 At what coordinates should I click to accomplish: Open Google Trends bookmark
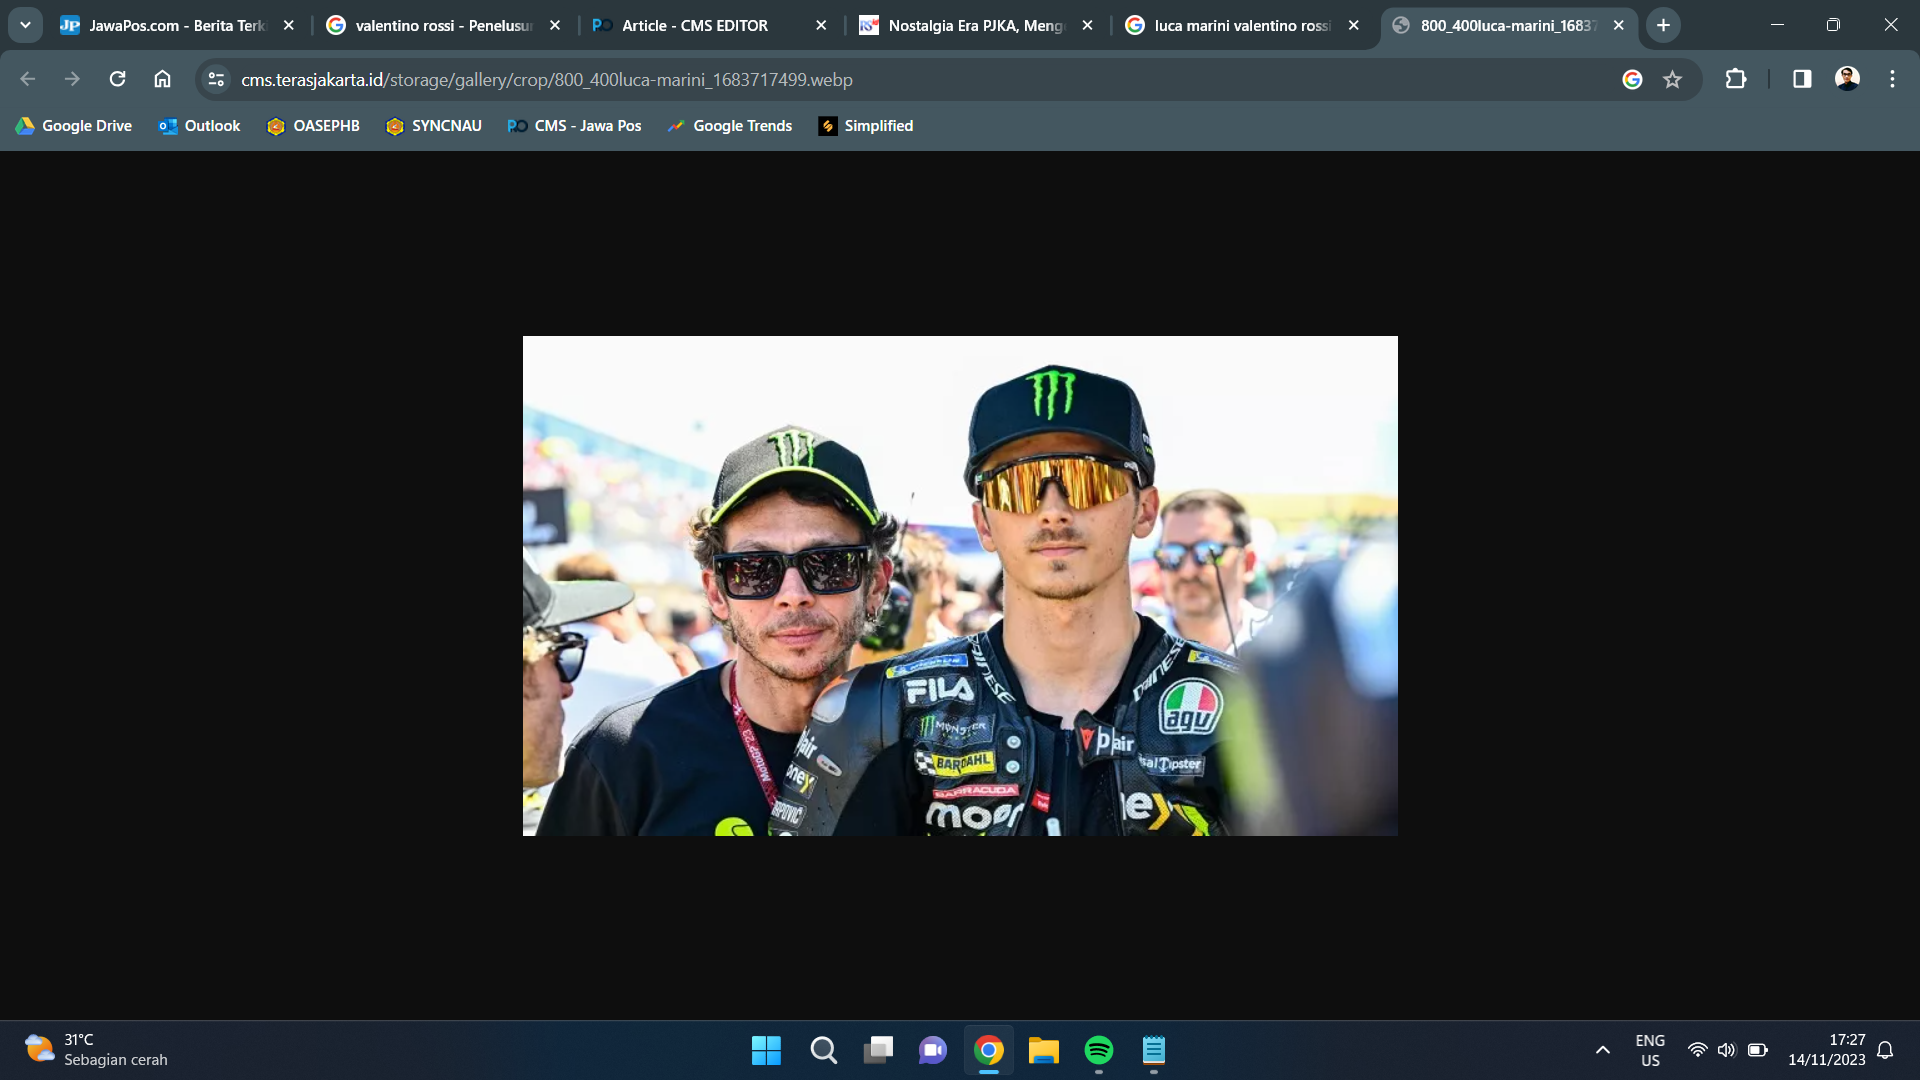730,126
